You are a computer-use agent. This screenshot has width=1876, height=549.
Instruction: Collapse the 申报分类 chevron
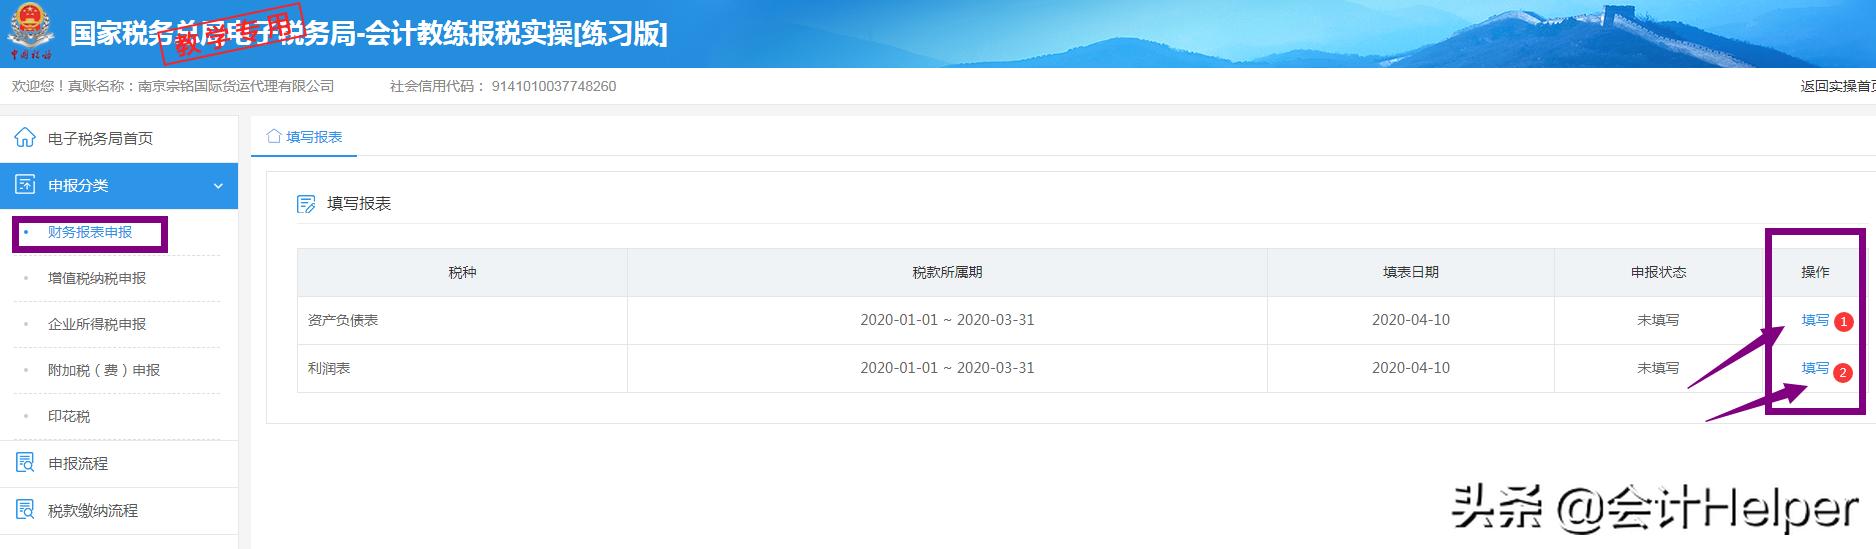[218, 186]
